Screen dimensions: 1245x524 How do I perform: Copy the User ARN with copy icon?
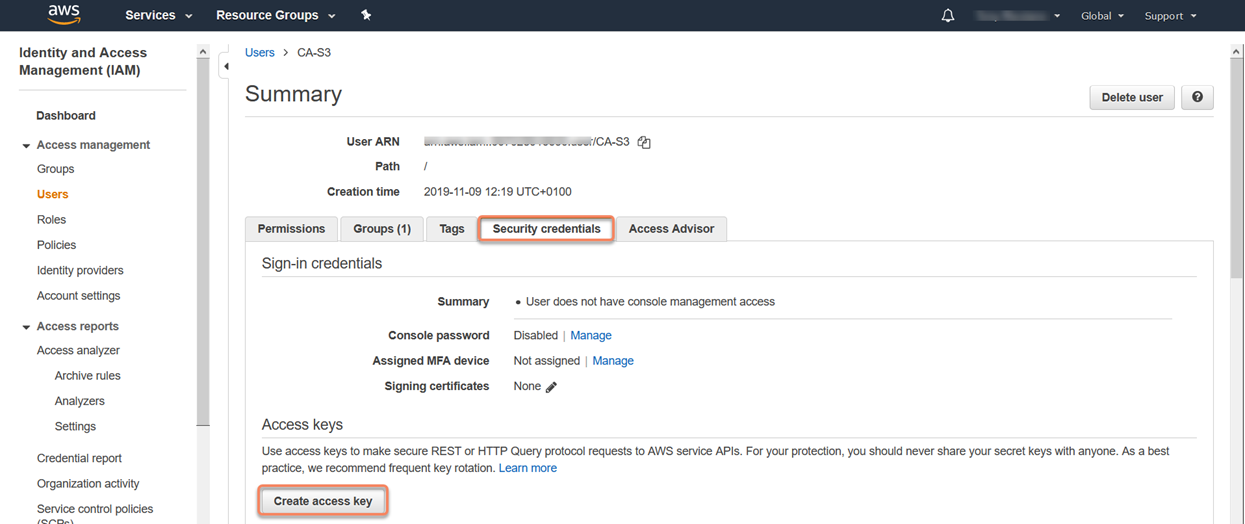(x=644, y=143)
